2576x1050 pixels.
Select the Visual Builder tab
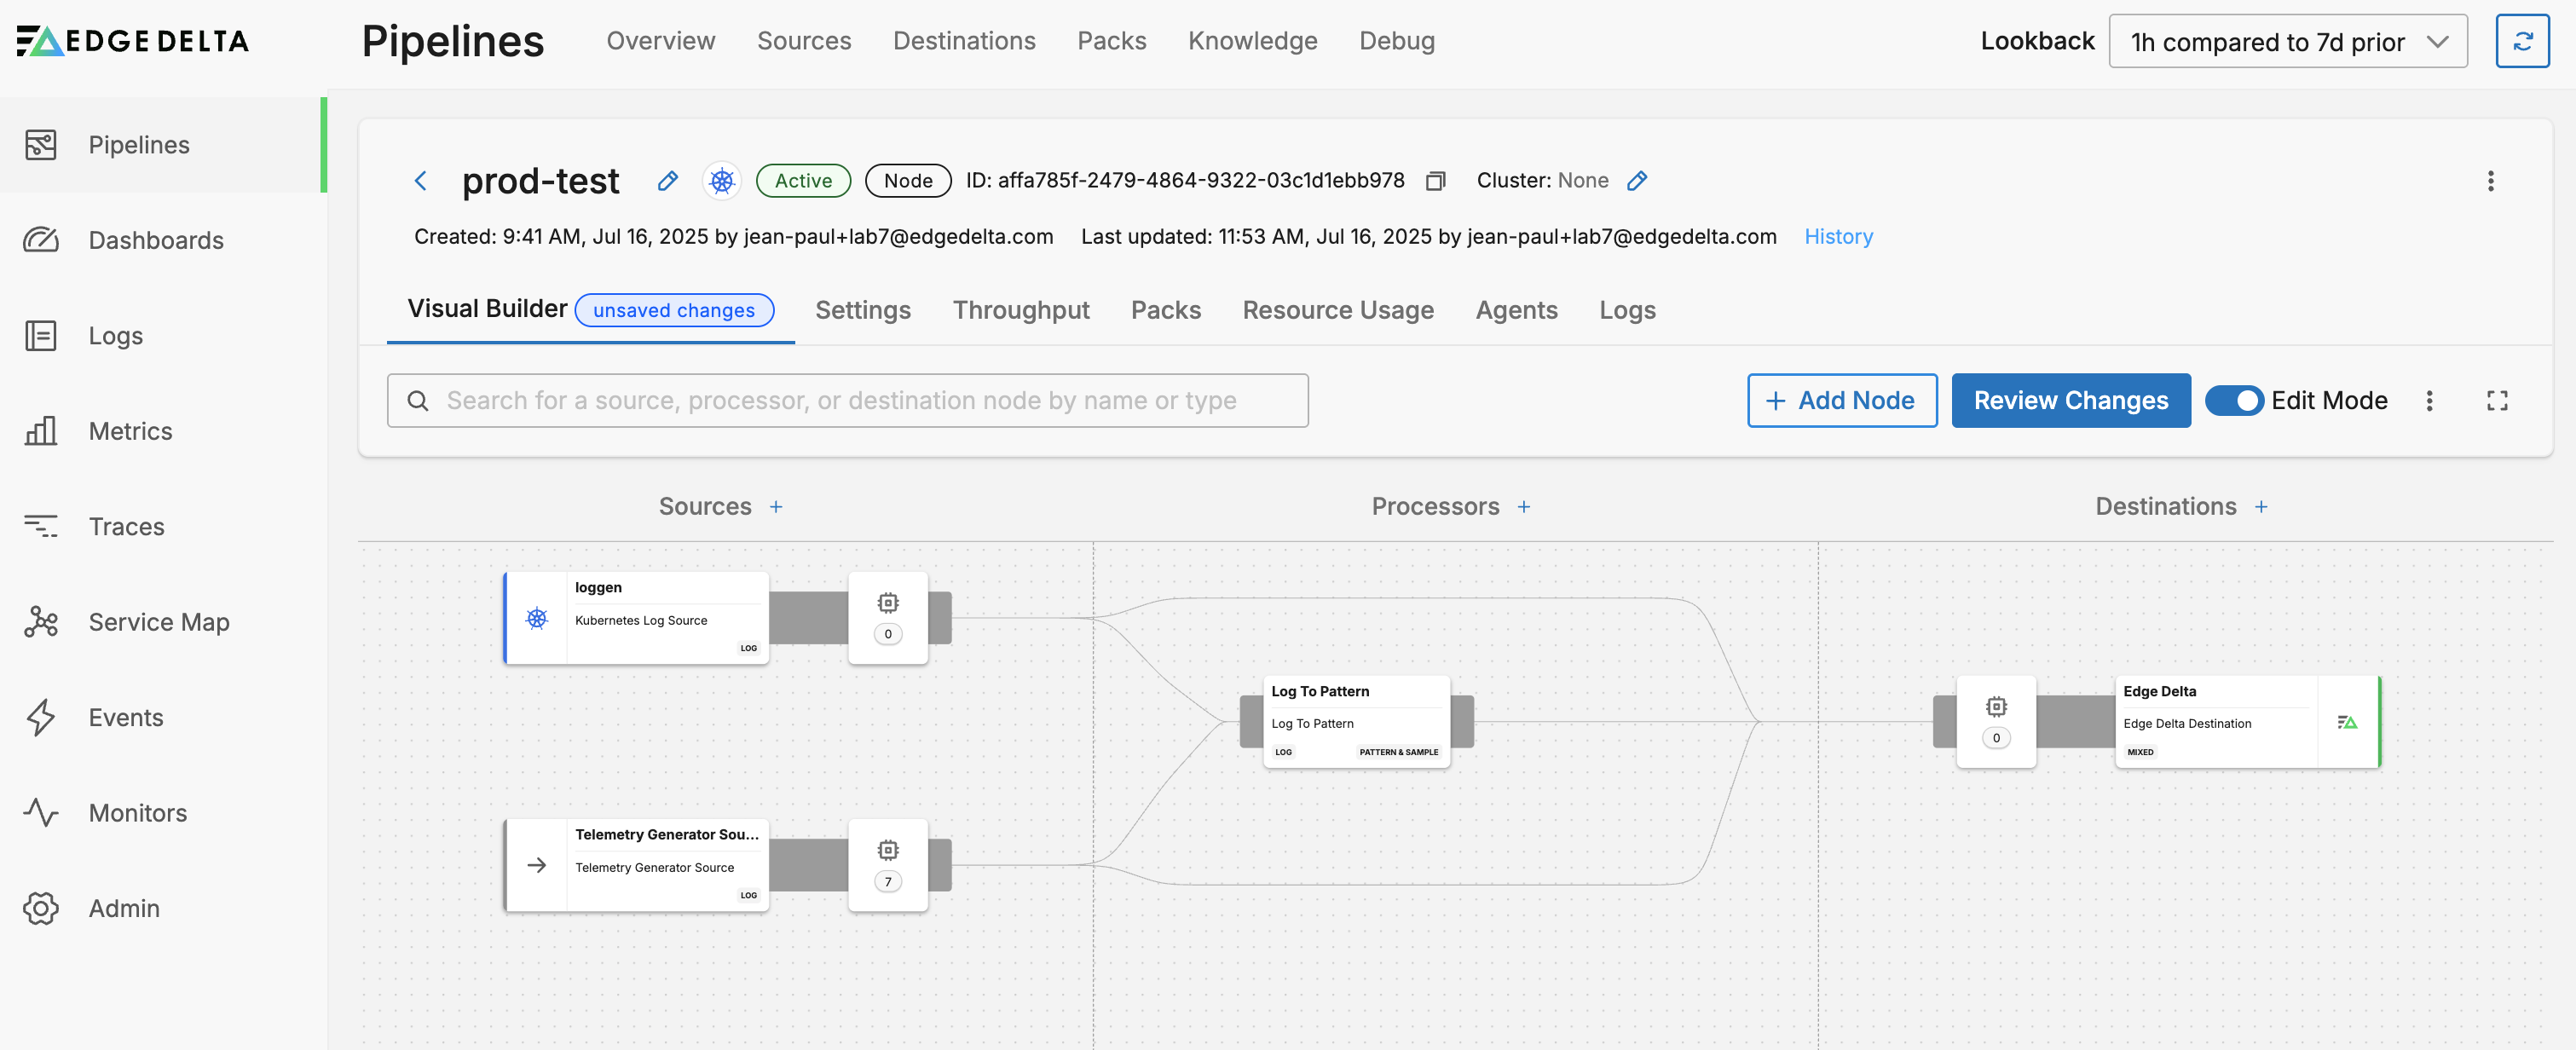[x=487, y=309]
